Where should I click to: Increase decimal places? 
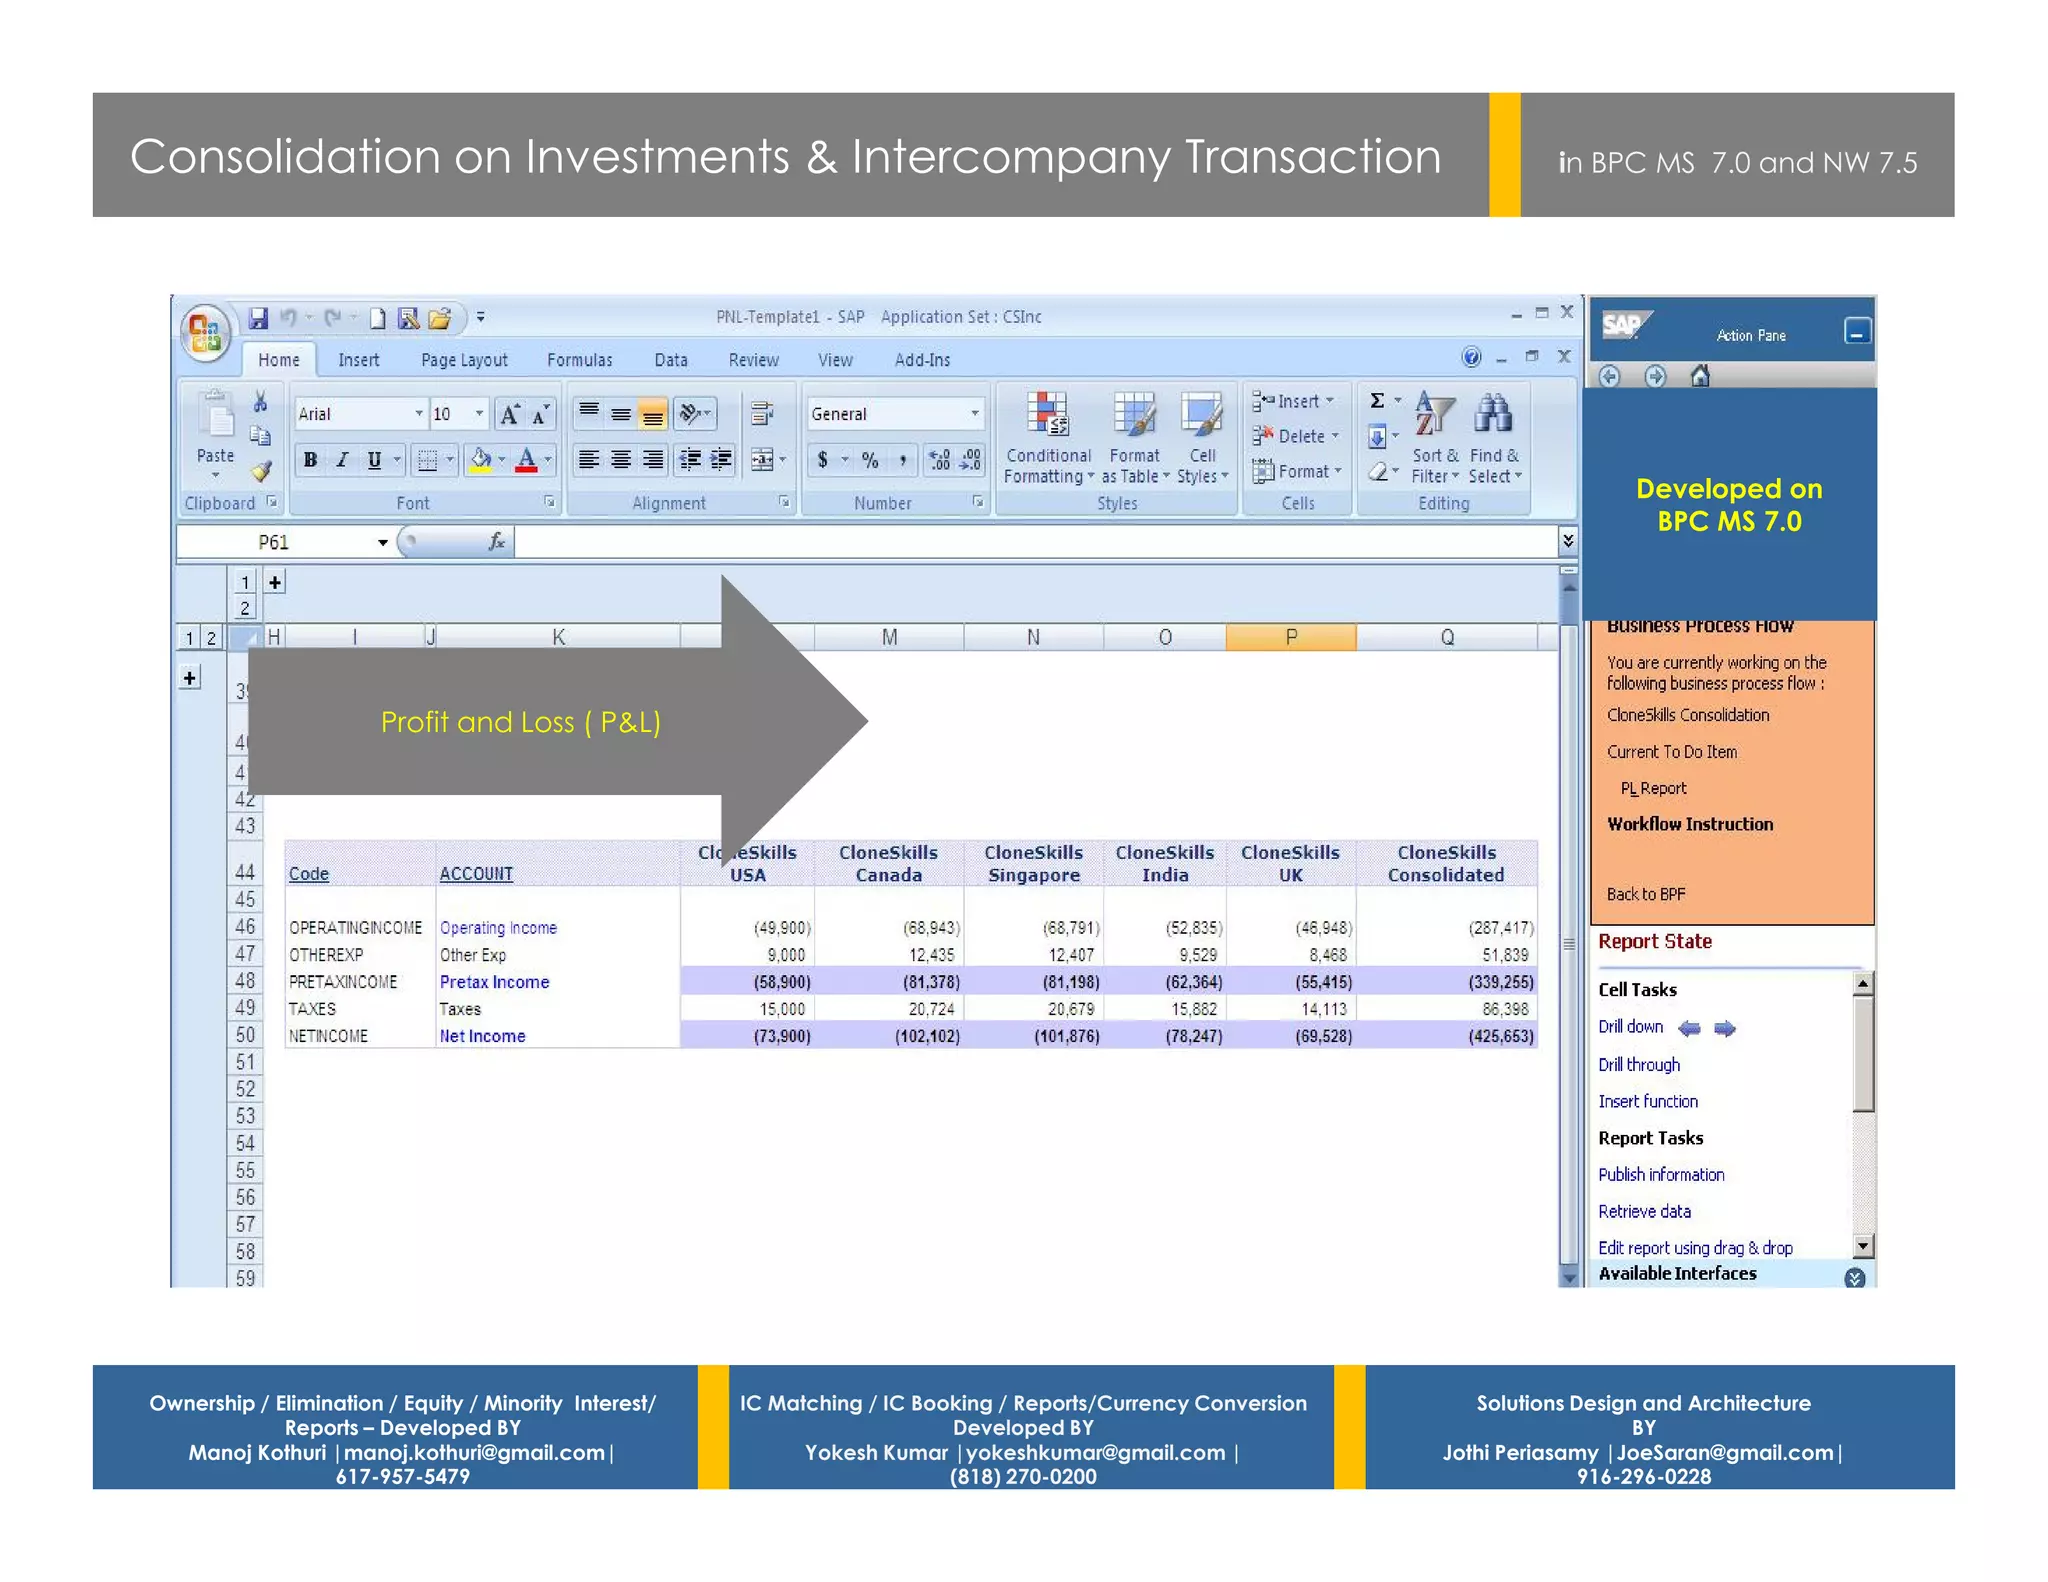click(940, 460)
